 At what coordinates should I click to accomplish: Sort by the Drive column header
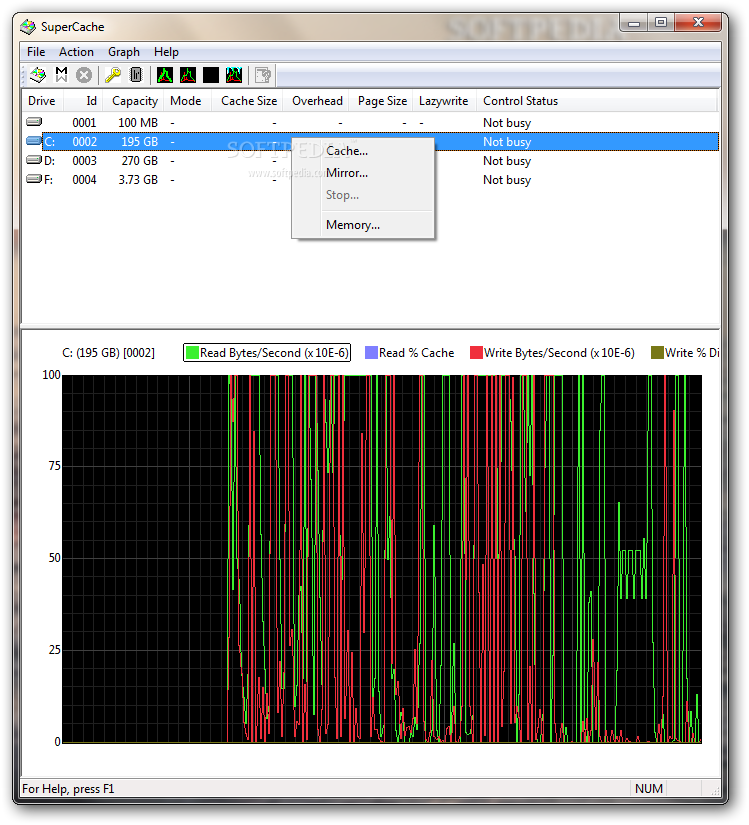coord(42,101)
